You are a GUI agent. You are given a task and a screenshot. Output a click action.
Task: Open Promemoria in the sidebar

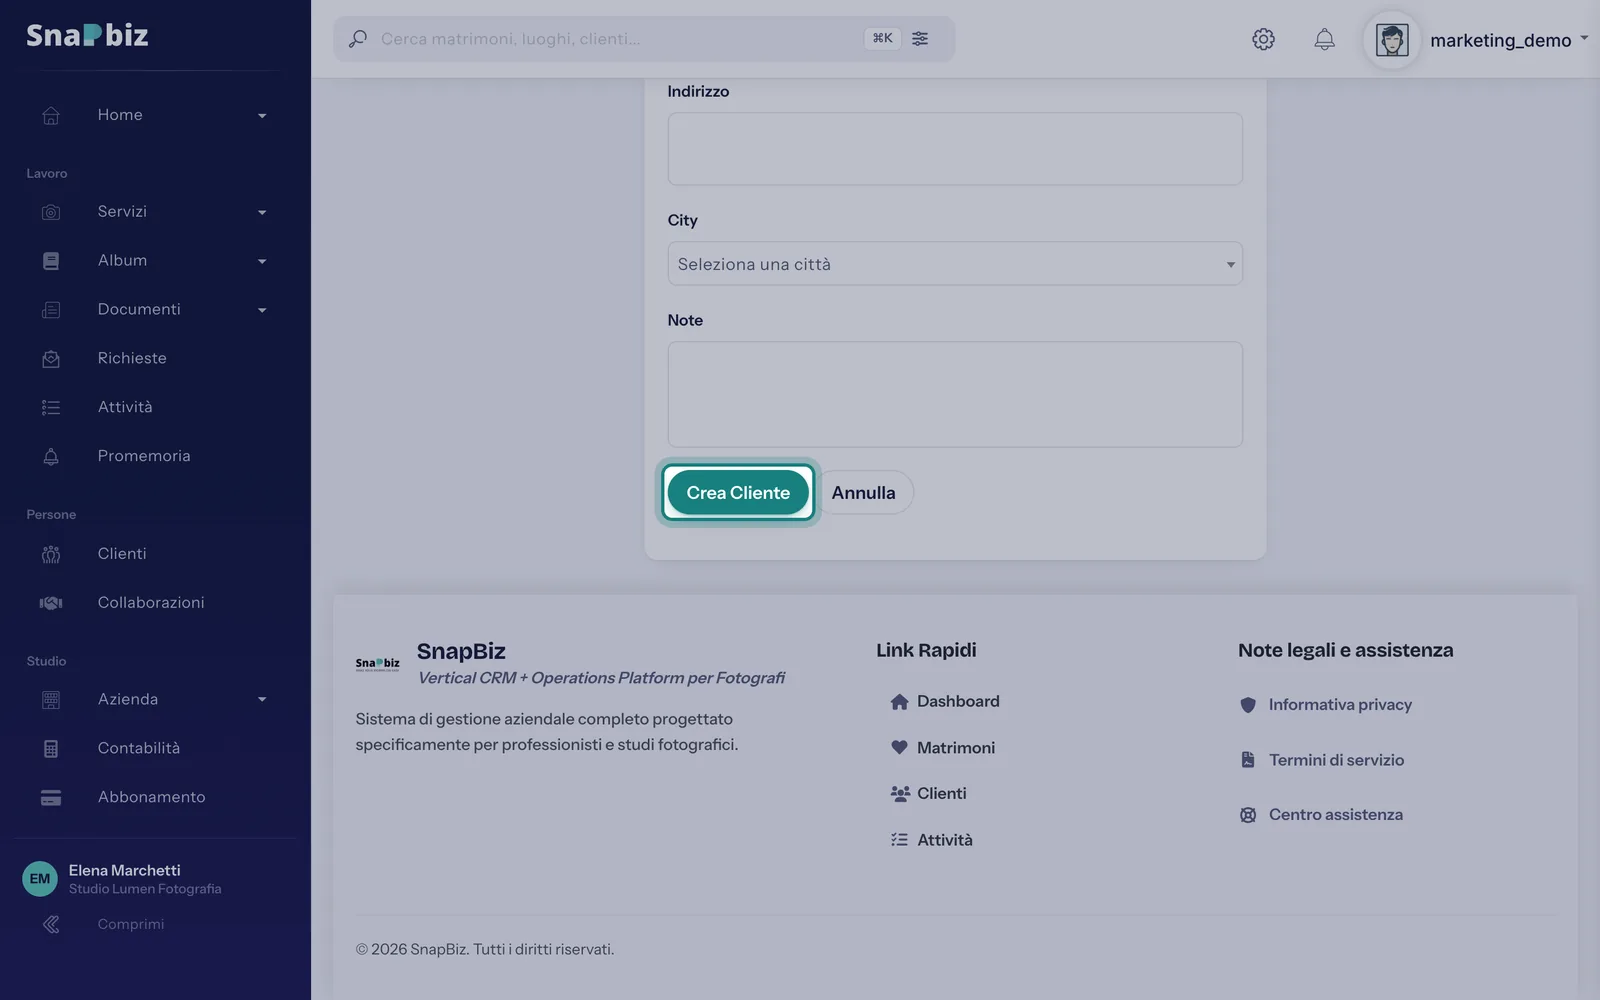tap(144, 456)
